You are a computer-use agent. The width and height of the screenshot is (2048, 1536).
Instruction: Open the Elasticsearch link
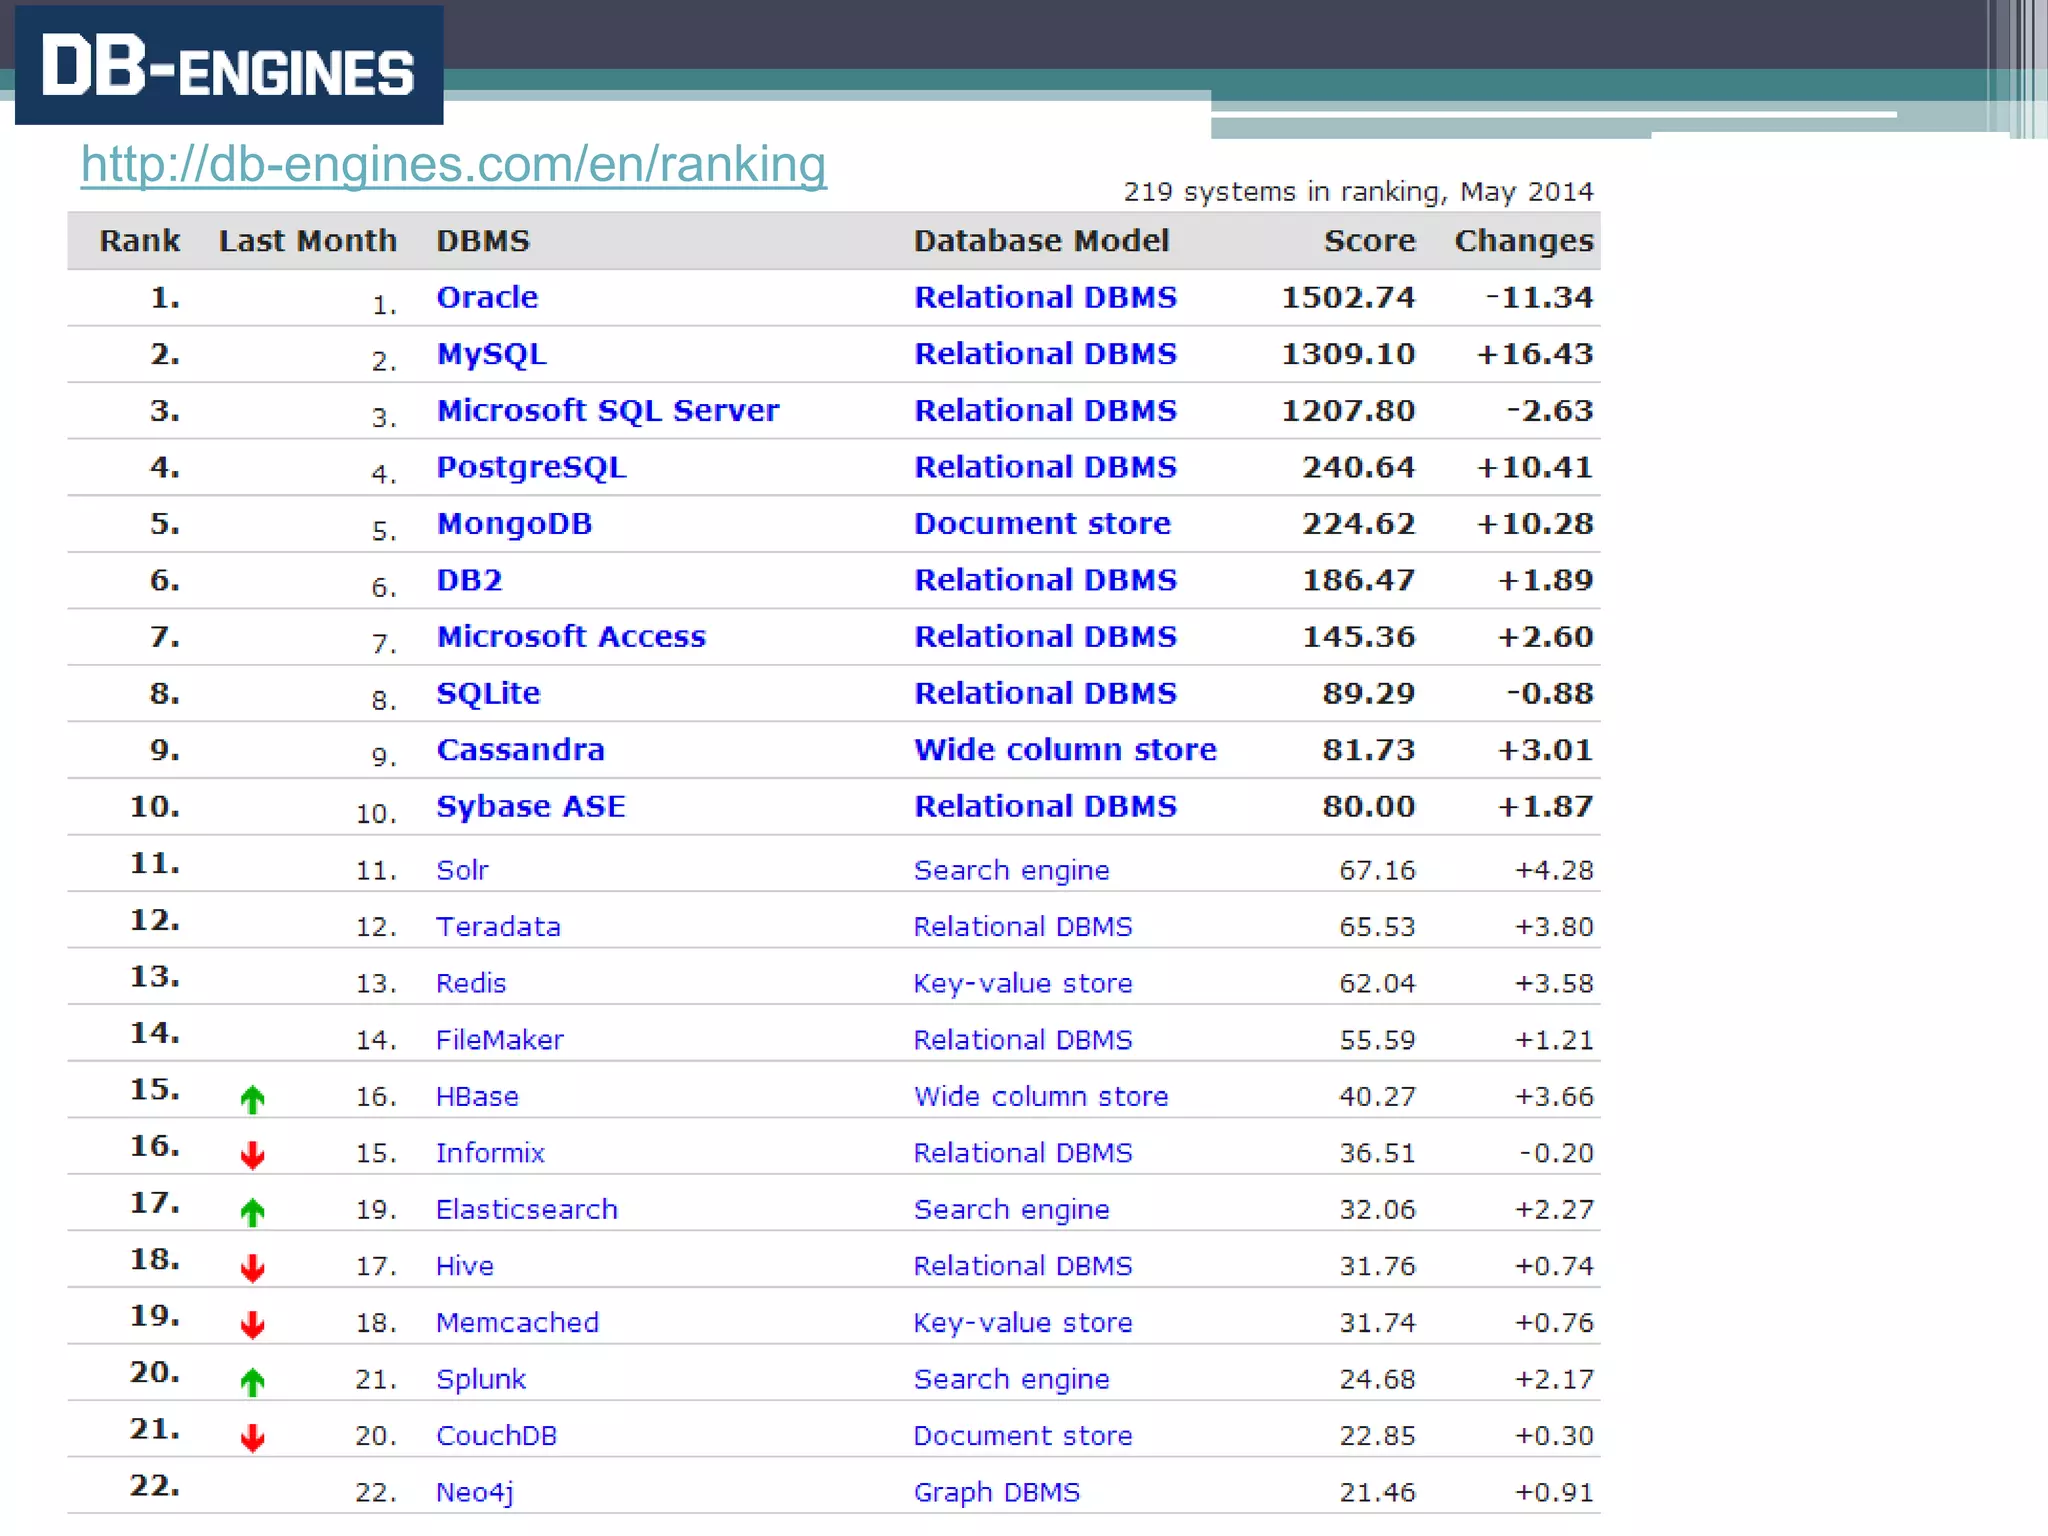coord(527,1210)
